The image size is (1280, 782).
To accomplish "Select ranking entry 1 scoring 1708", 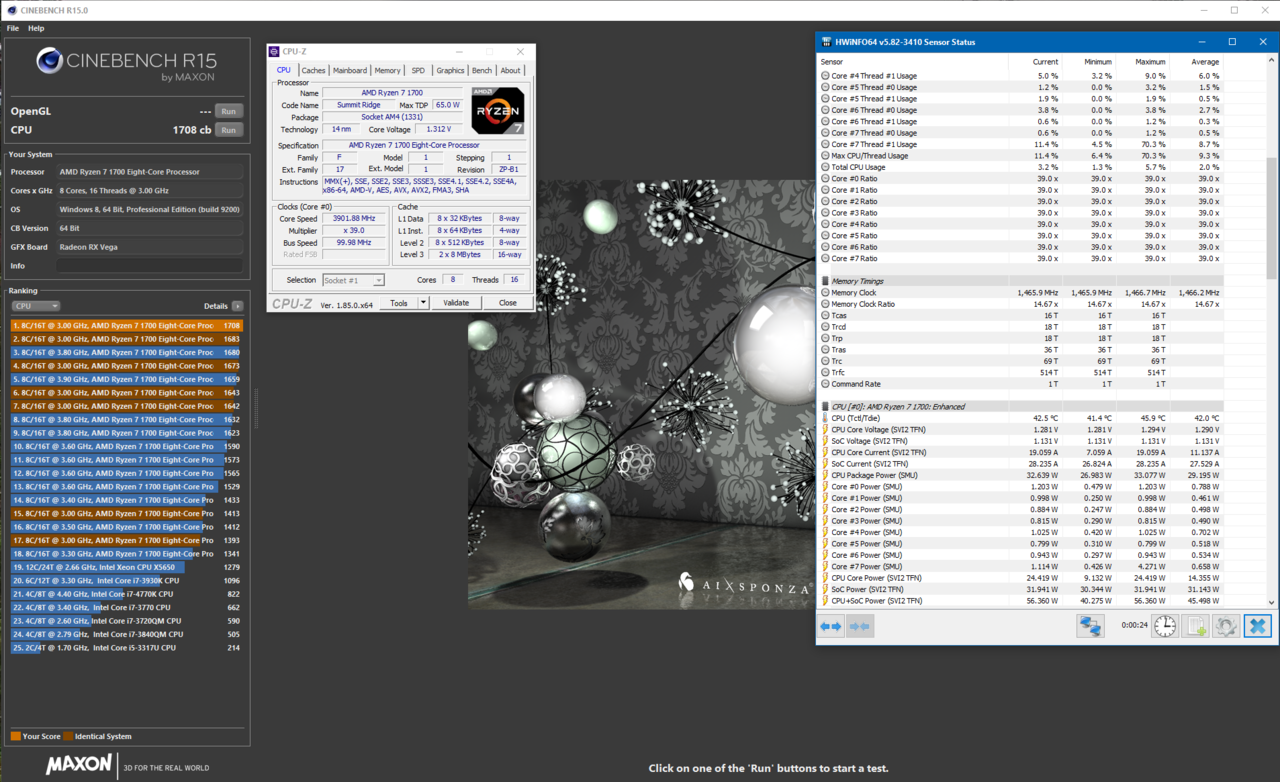I will [x=127, y=325].
